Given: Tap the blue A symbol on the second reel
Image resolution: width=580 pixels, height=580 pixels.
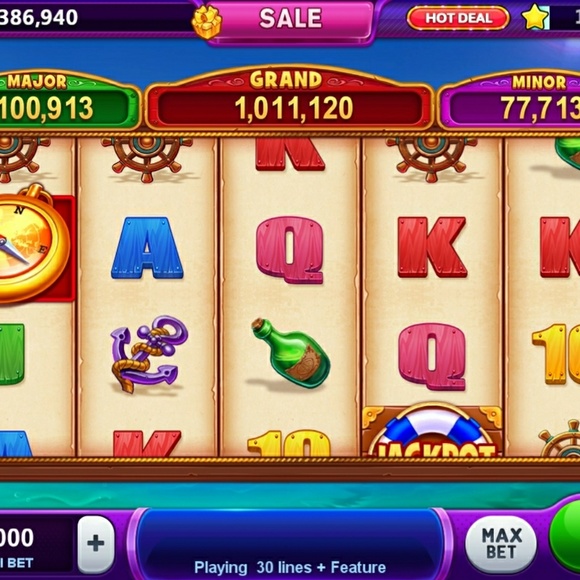Looking at the screenshot, I should [x=147, y=248].
